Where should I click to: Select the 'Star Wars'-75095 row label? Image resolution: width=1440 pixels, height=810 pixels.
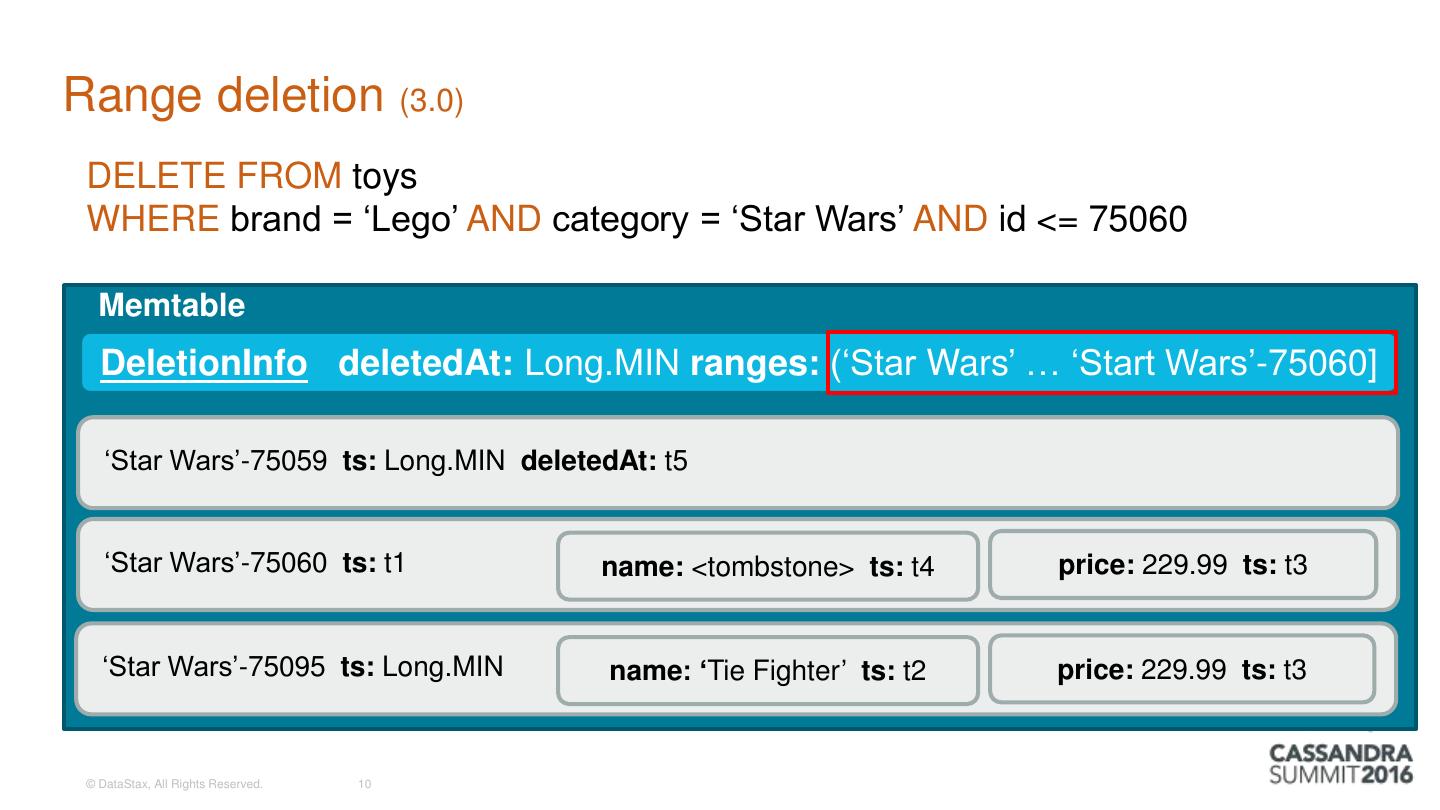click(214, 667)
